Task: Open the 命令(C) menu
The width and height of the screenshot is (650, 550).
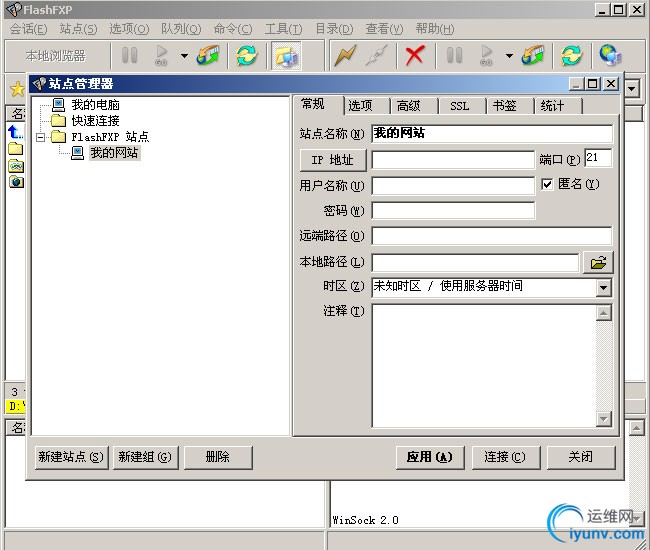Action: tap(233, 29)
